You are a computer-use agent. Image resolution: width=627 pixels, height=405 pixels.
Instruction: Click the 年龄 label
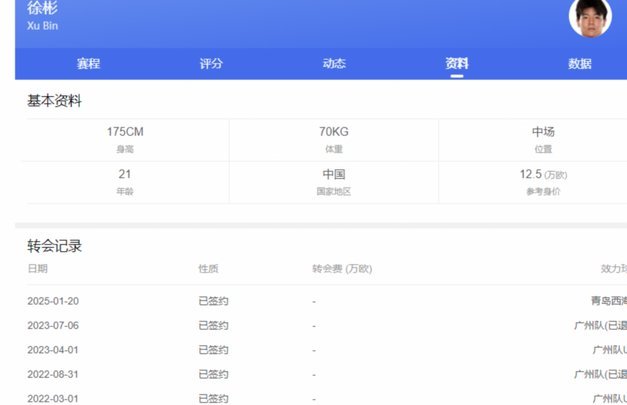[125, 192]
